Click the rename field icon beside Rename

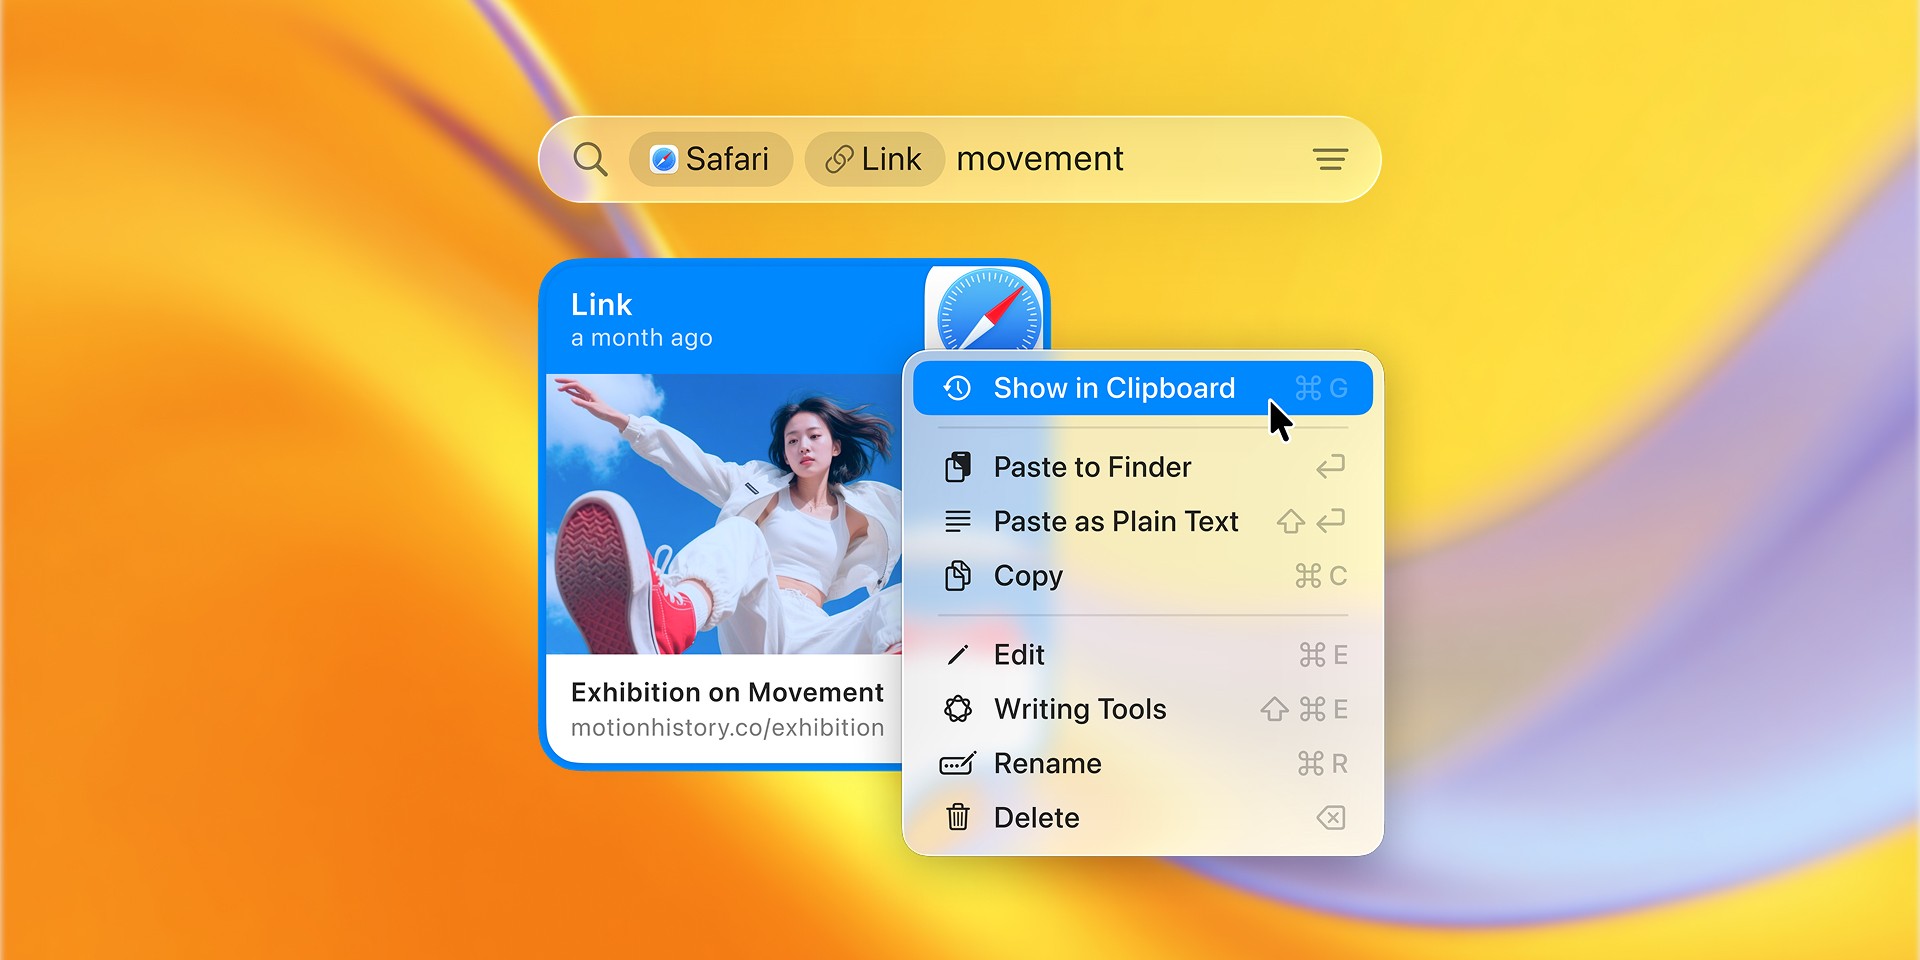(957, 764)
